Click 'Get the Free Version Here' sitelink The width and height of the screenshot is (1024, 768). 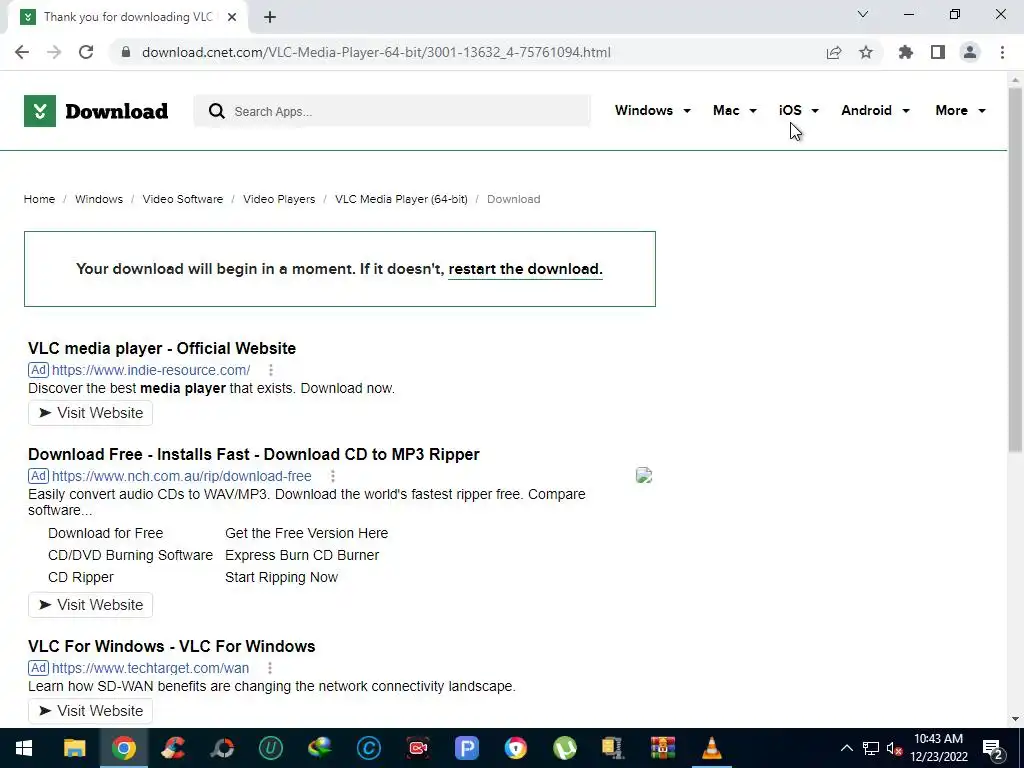306,534
